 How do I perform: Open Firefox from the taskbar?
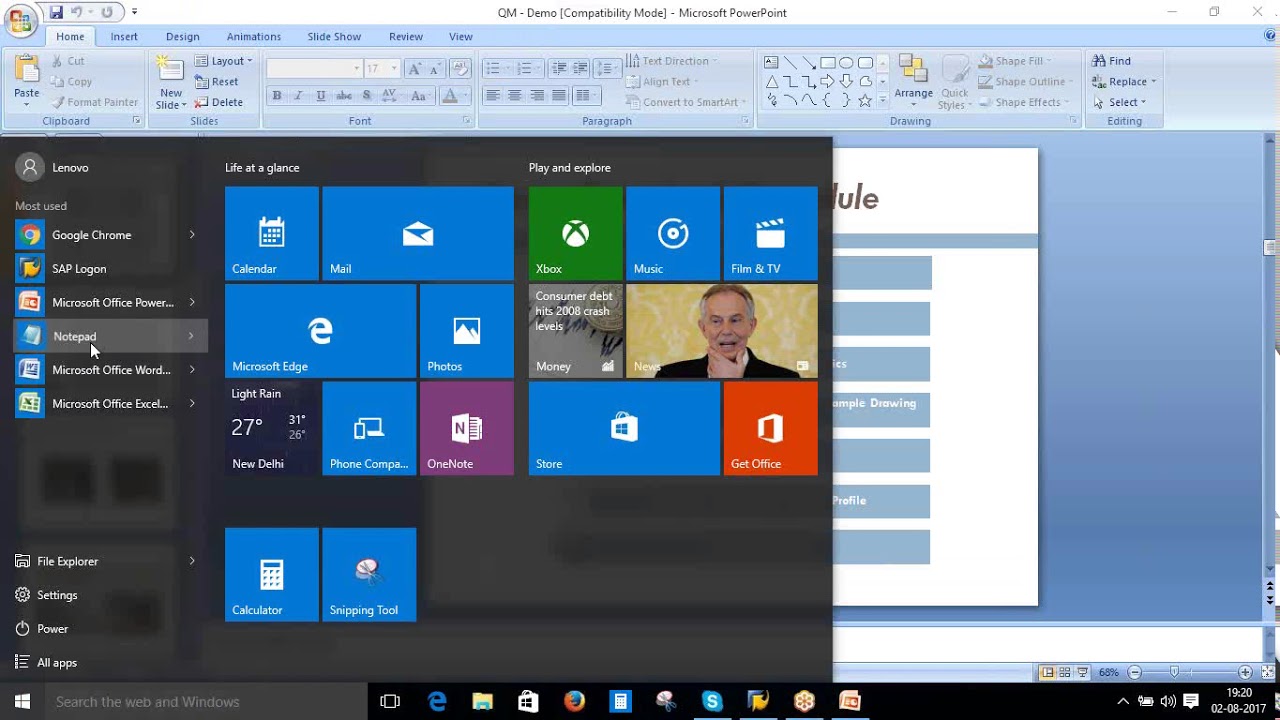tap(574, 702)
